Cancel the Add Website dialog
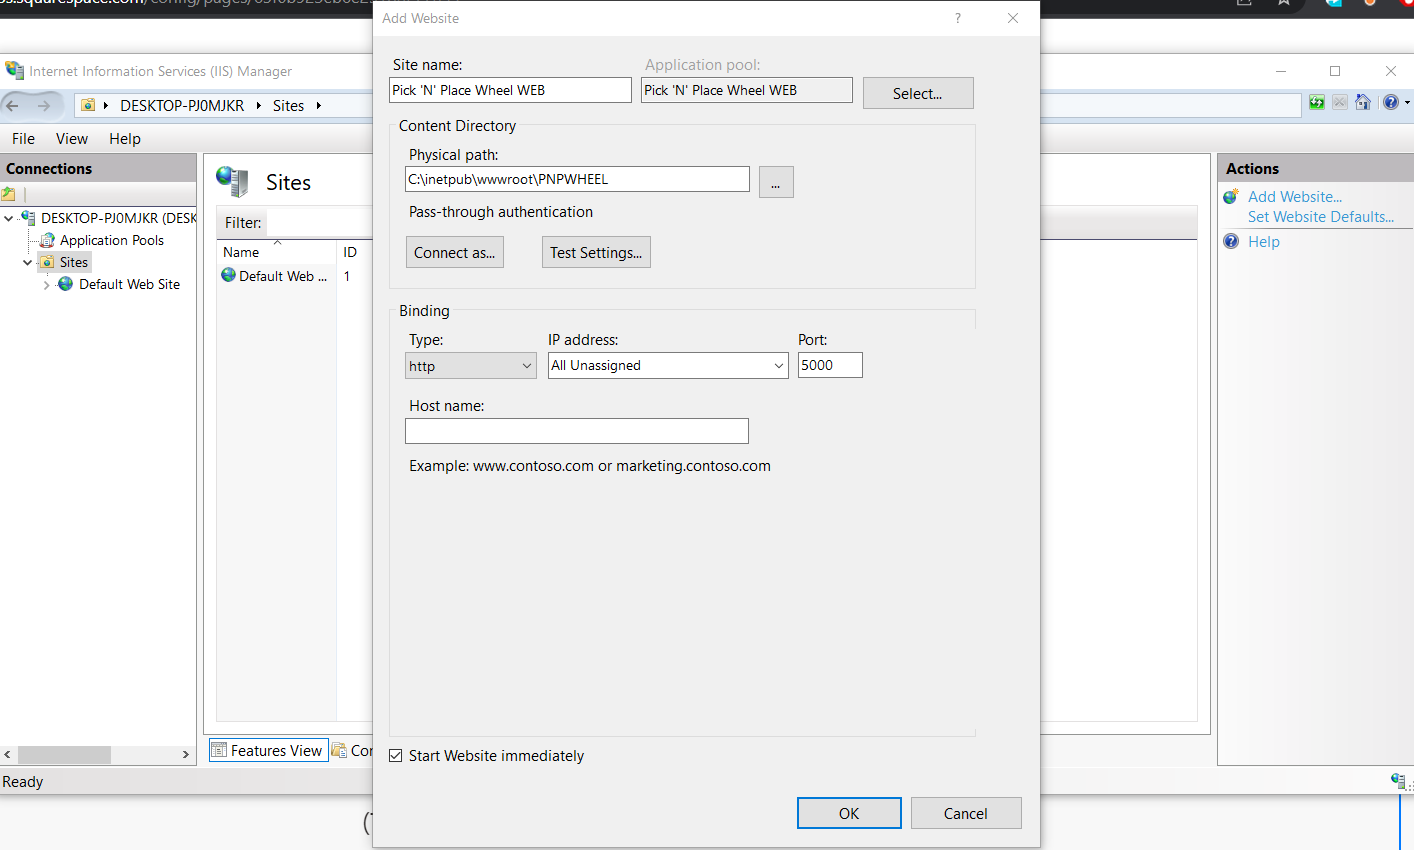The image size is (1414, 850). coord(966,813)
